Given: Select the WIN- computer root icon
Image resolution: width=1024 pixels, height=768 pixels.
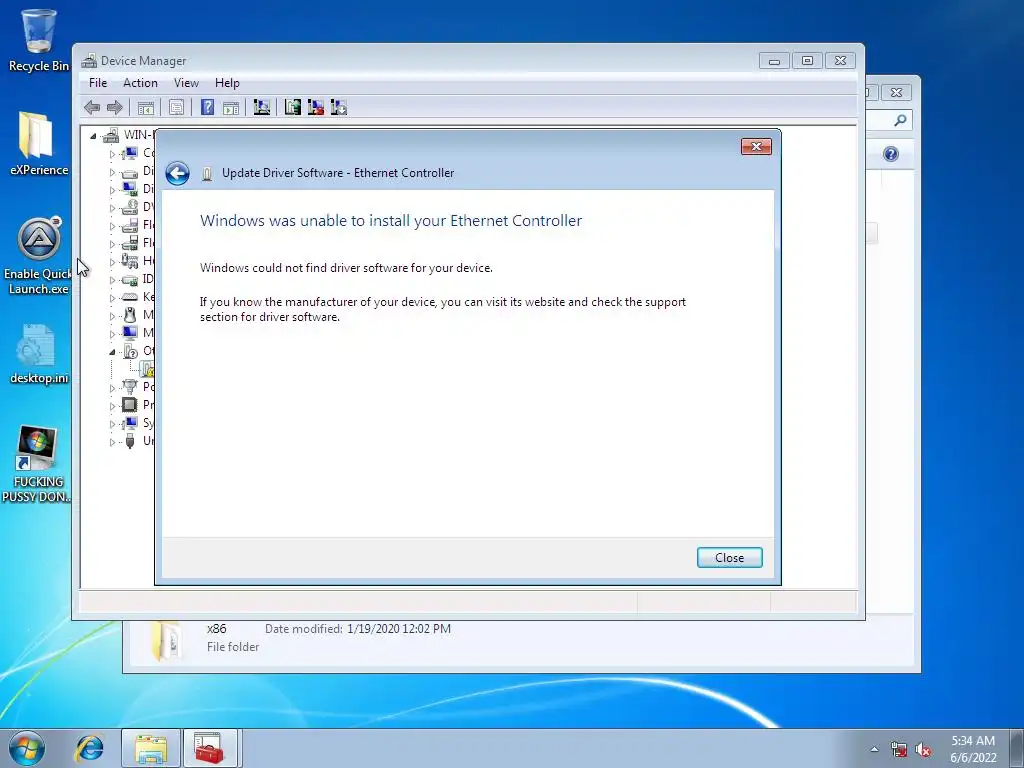Looking at the screenshot, I should point(111,135).
